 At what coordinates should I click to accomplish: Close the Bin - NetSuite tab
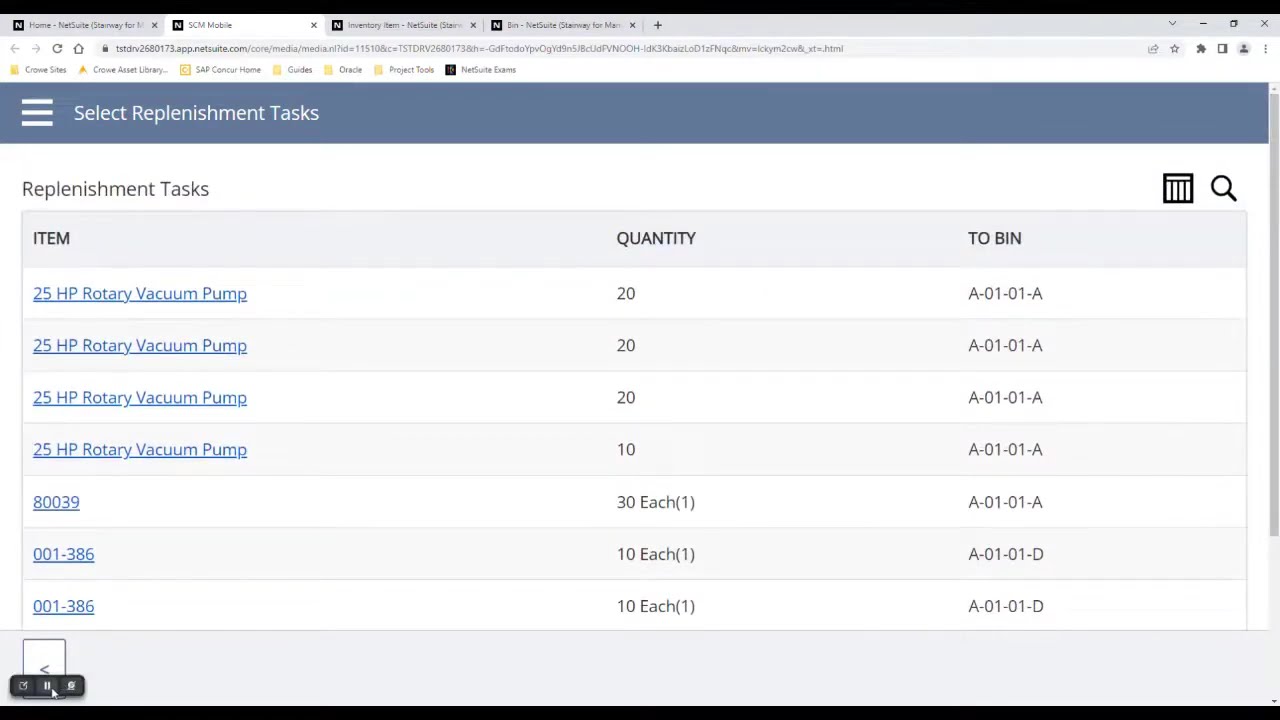point(632,25)
